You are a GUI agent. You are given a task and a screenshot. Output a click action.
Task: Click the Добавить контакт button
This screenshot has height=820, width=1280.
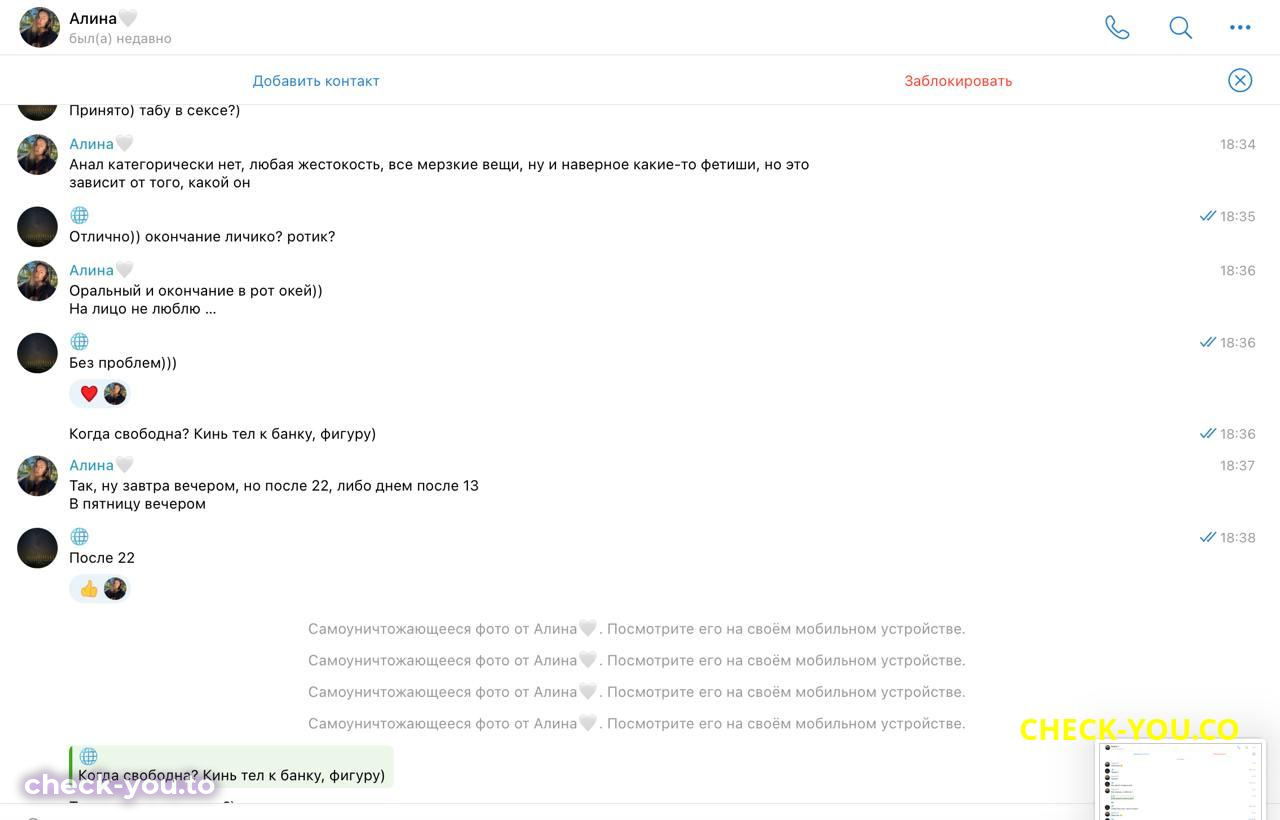point(316,81)
